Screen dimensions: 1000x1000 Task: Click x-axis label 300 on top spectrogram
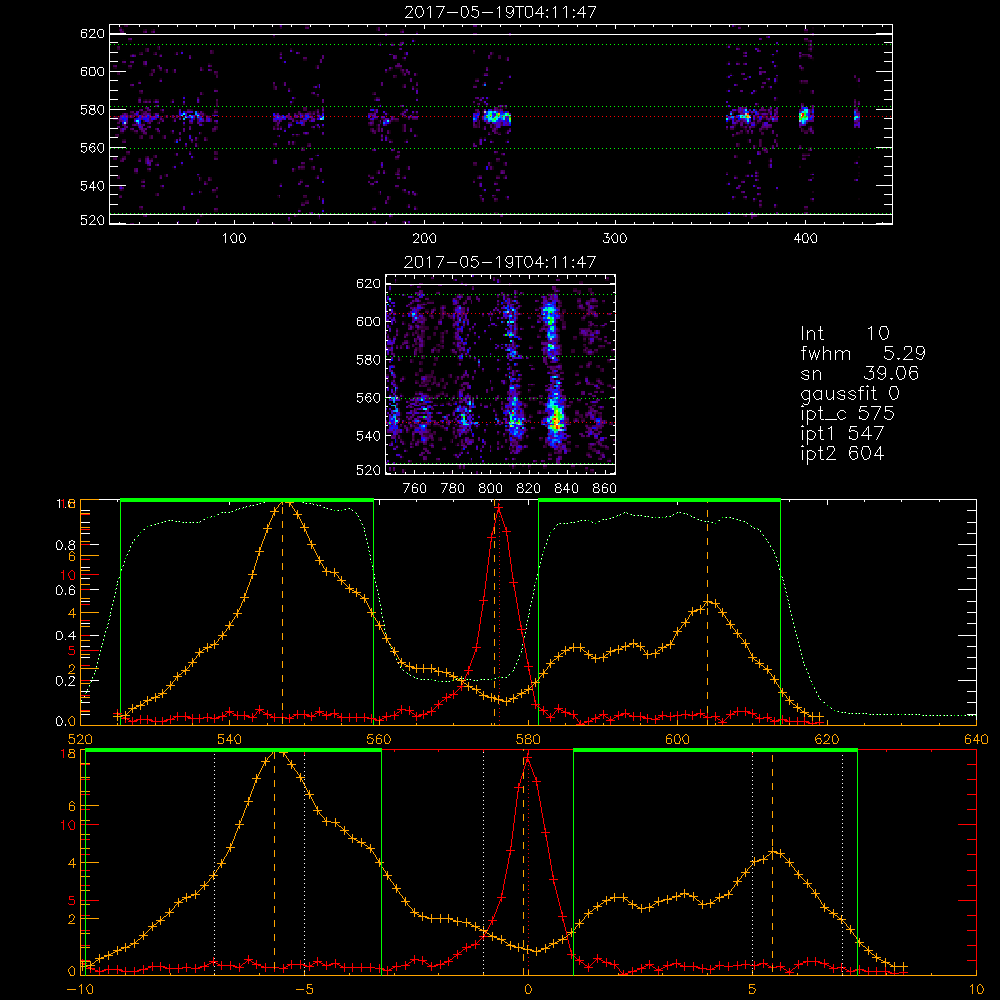[615, 239]
